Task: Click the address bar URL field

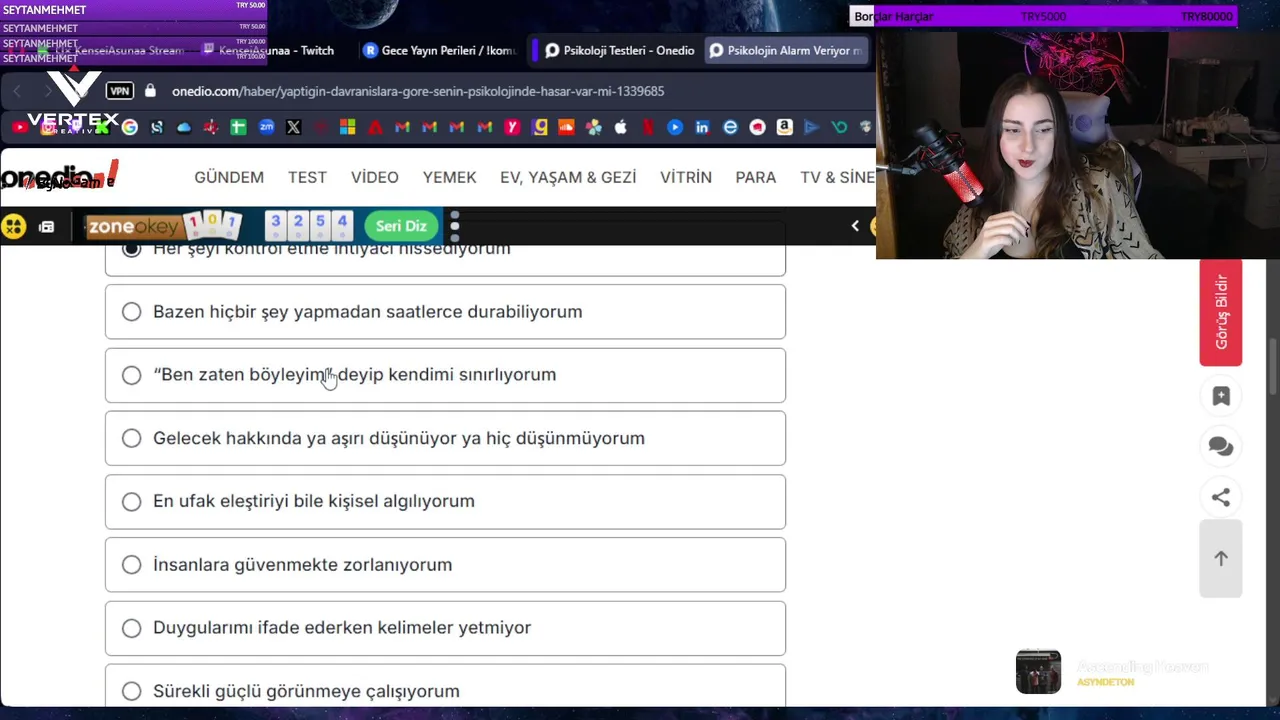Action: pyautogui.click(x=418, y=91)
